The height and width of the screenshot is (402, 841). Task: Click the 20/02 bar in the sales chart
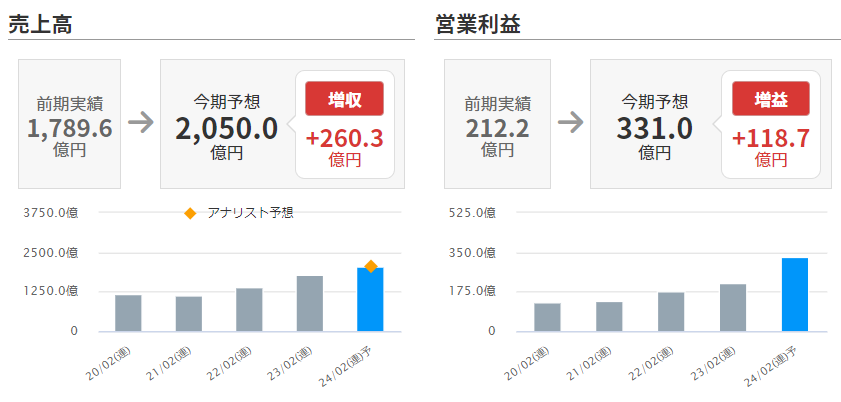coord(128,313)
